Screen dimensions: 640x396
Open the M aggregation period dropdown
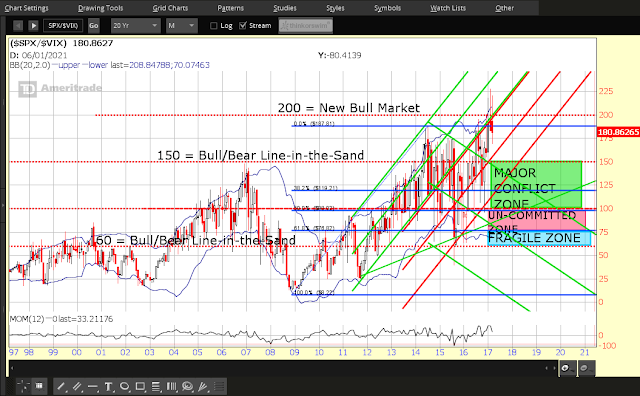pos(182,26)
